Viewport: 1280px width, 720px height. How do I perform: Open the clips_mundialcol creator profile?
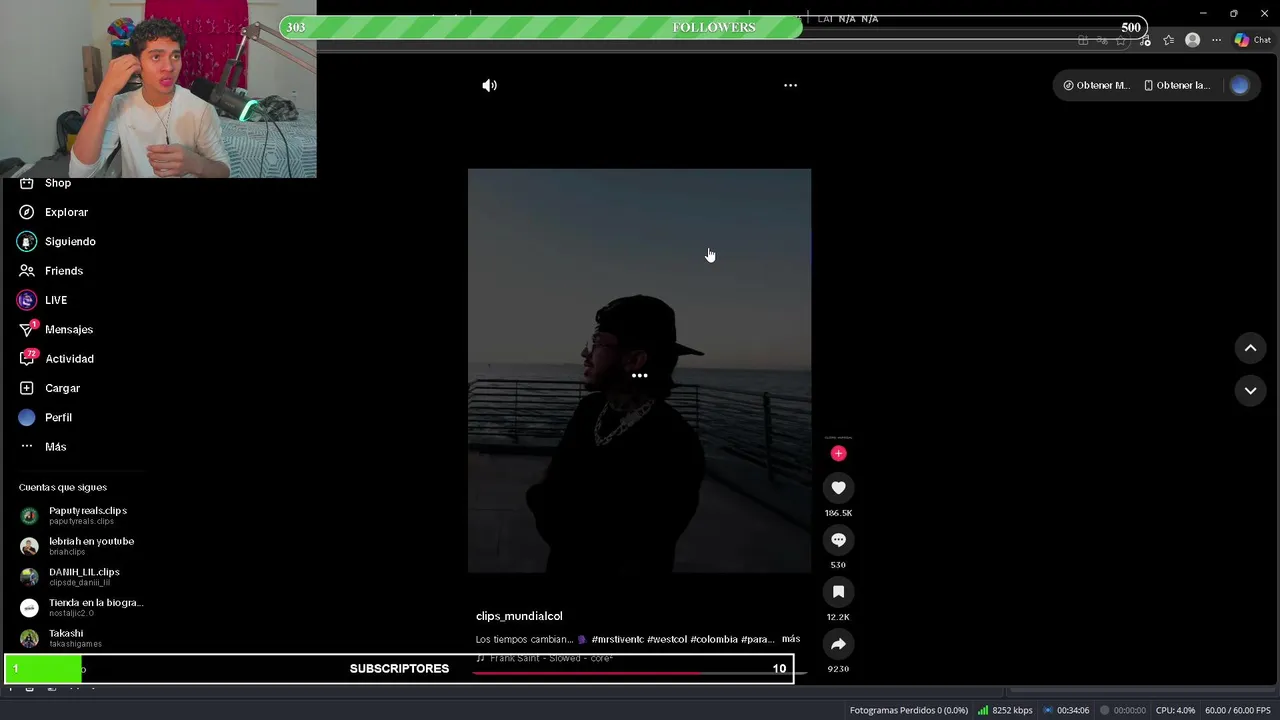(x=519, y=616)
